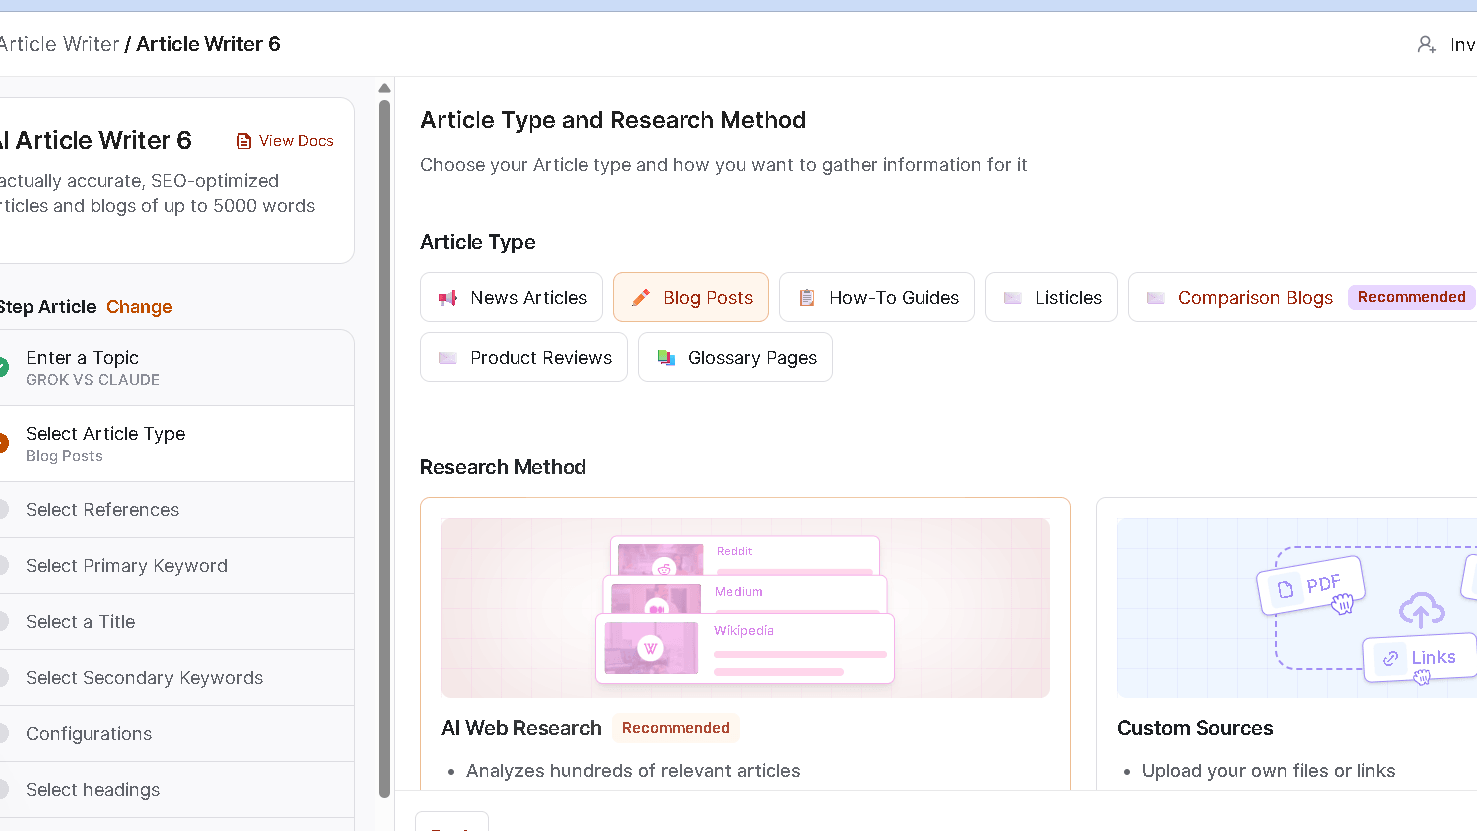Click the GROK VS CLAUDE topic text
Viewport: 1477px width, 831px height.
pos(93,380)
